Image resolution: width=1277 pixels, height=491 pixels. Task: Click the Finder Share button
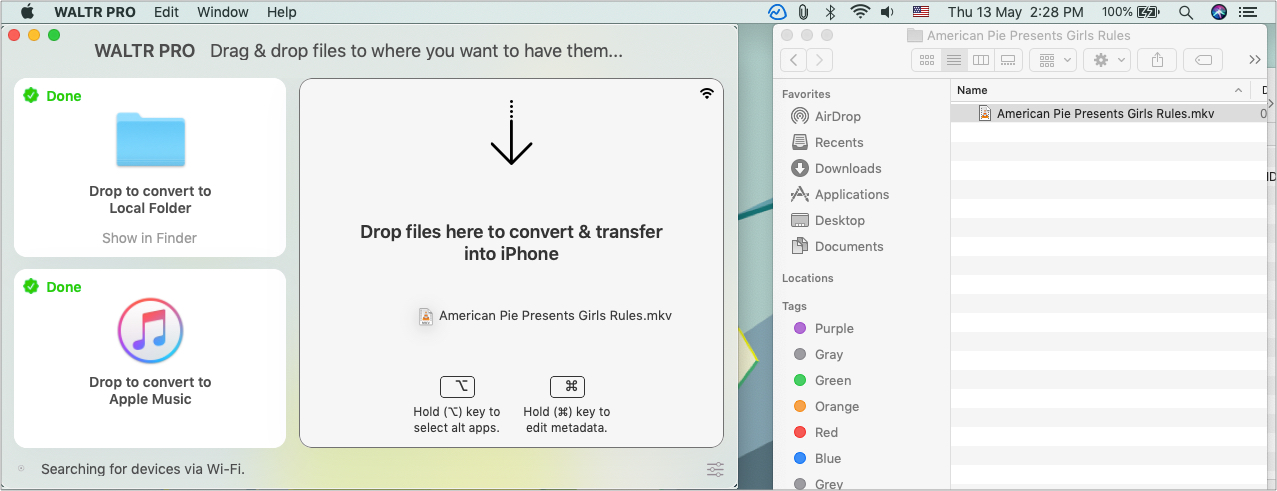pos(1157,60)
